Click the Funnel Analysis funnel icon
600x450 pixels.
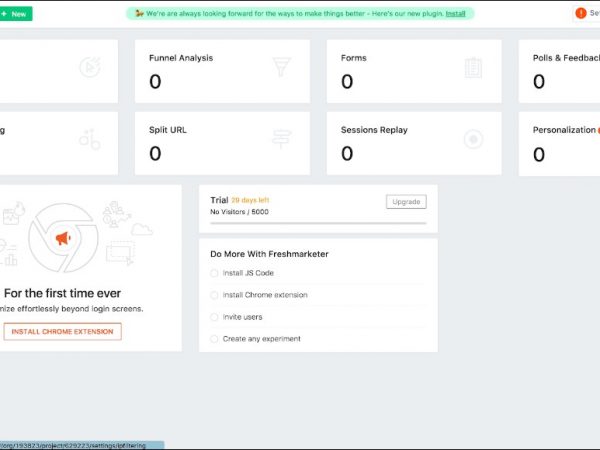(x=281, y=67)
